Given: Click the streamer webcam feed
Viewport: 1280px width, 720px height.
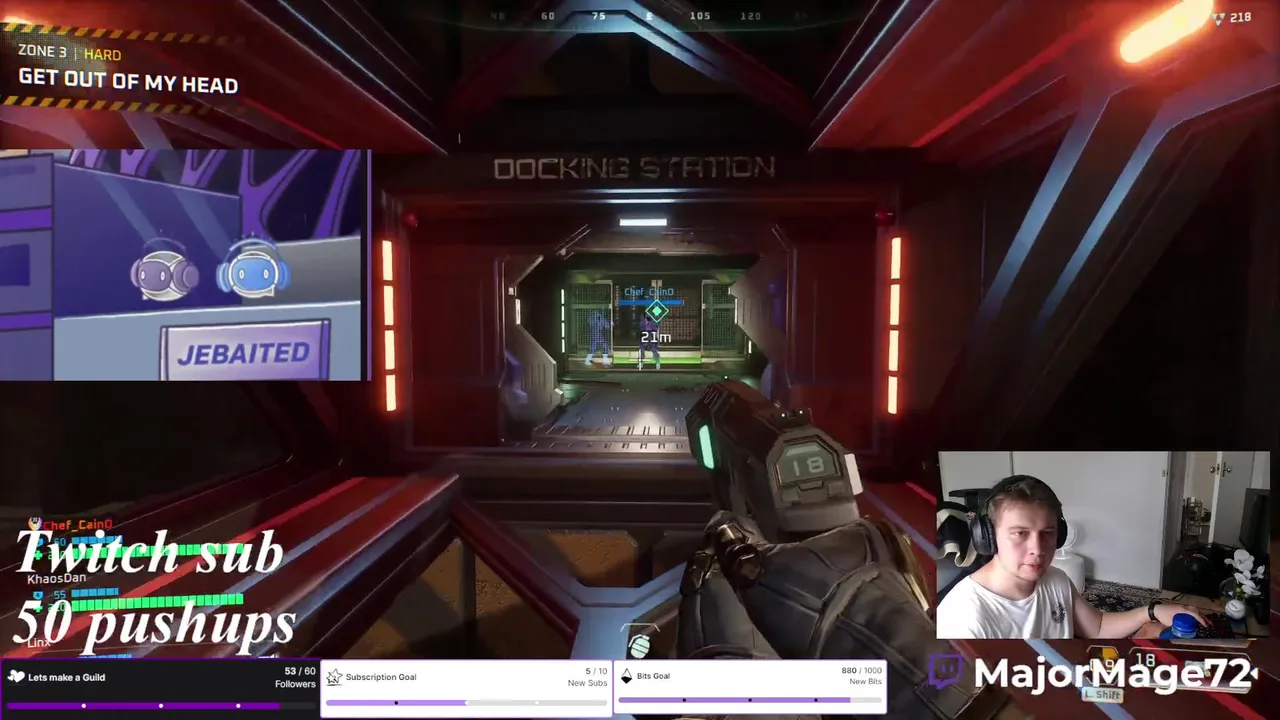Looking at the screenshot, I should (x=1103, y=545).
